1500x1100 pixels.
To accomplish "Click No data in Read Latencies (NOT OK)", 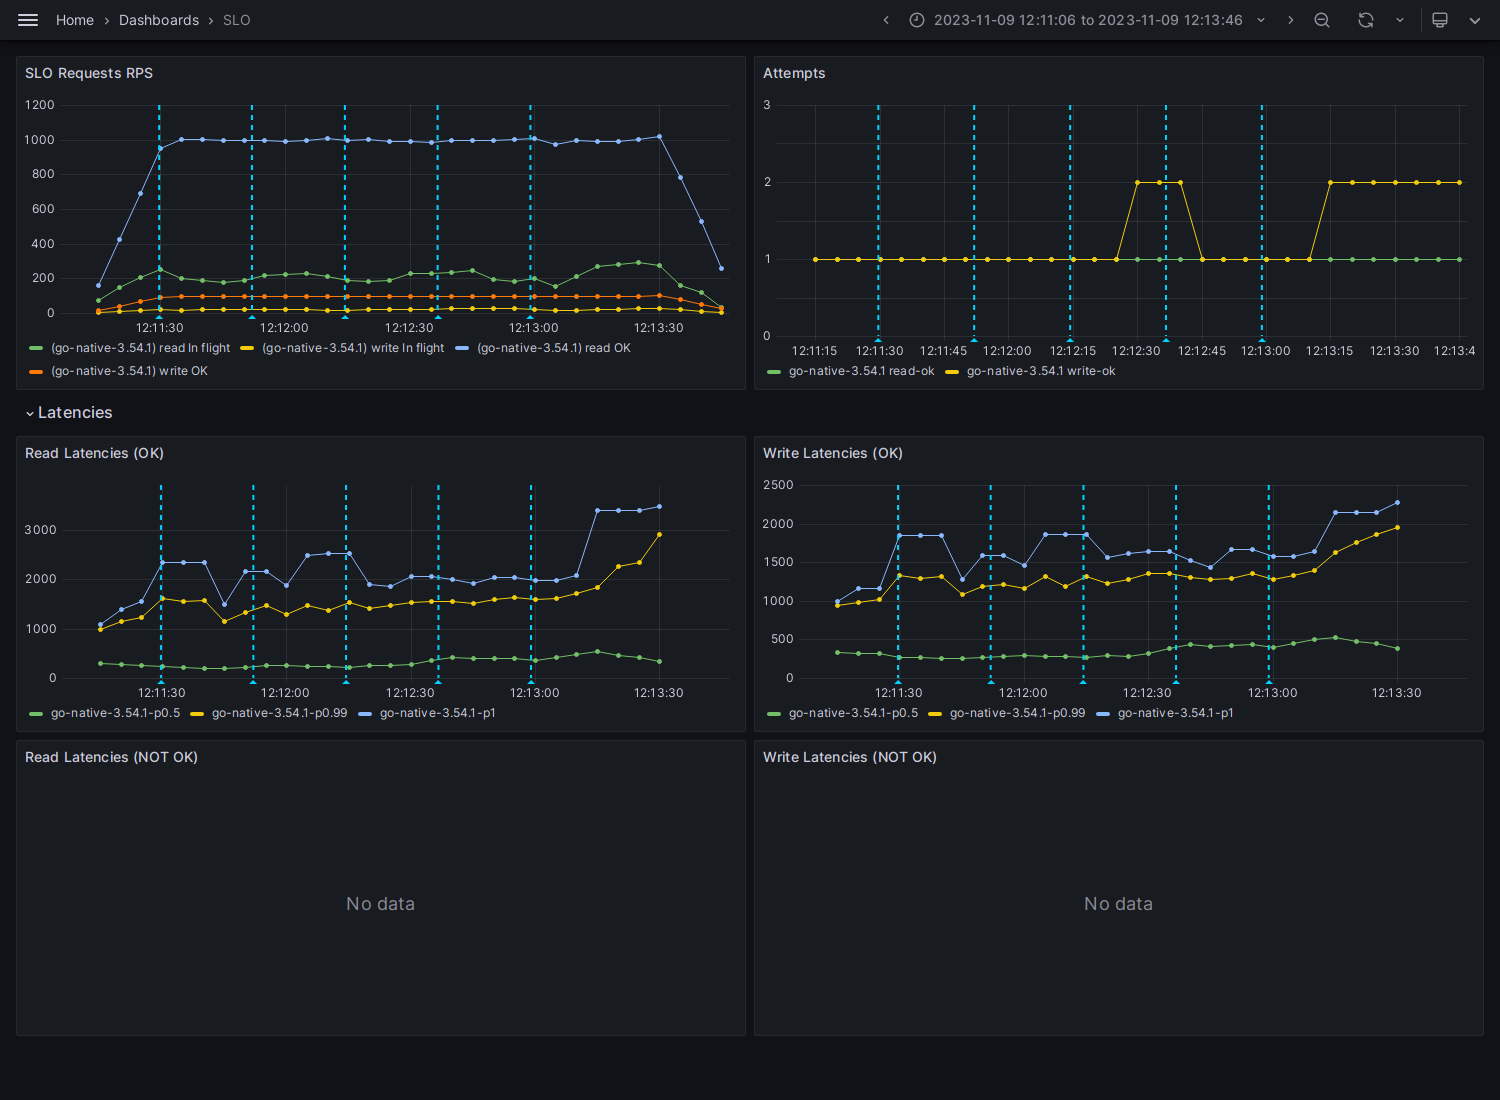I will [x=380, y=904].
